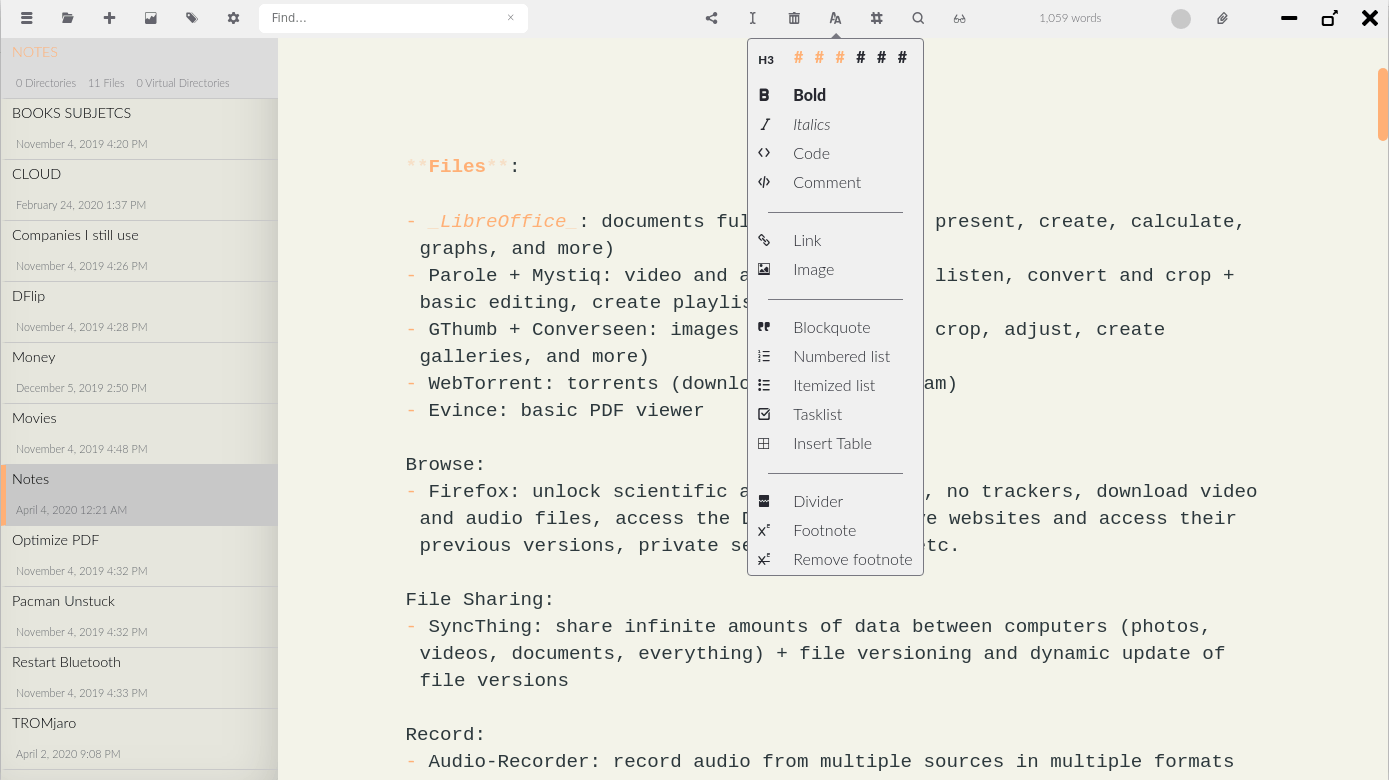Click _LibreOffice_ text in editor
Screen dimensions: 1389x780
pyautogui.click(x=503, y=221)
